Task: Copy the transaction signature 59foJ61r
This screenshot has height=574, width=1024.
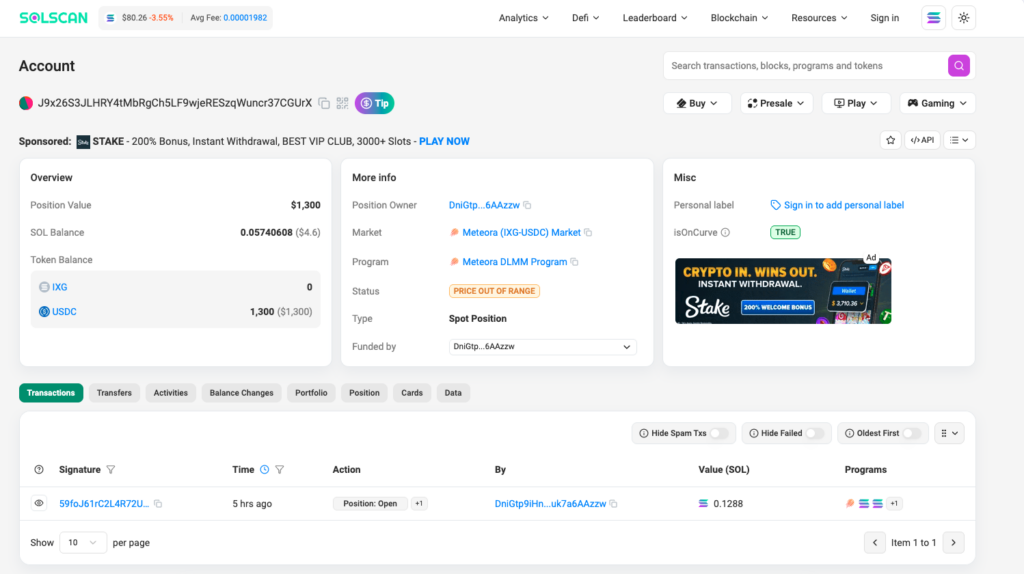Action: [158, 504]
